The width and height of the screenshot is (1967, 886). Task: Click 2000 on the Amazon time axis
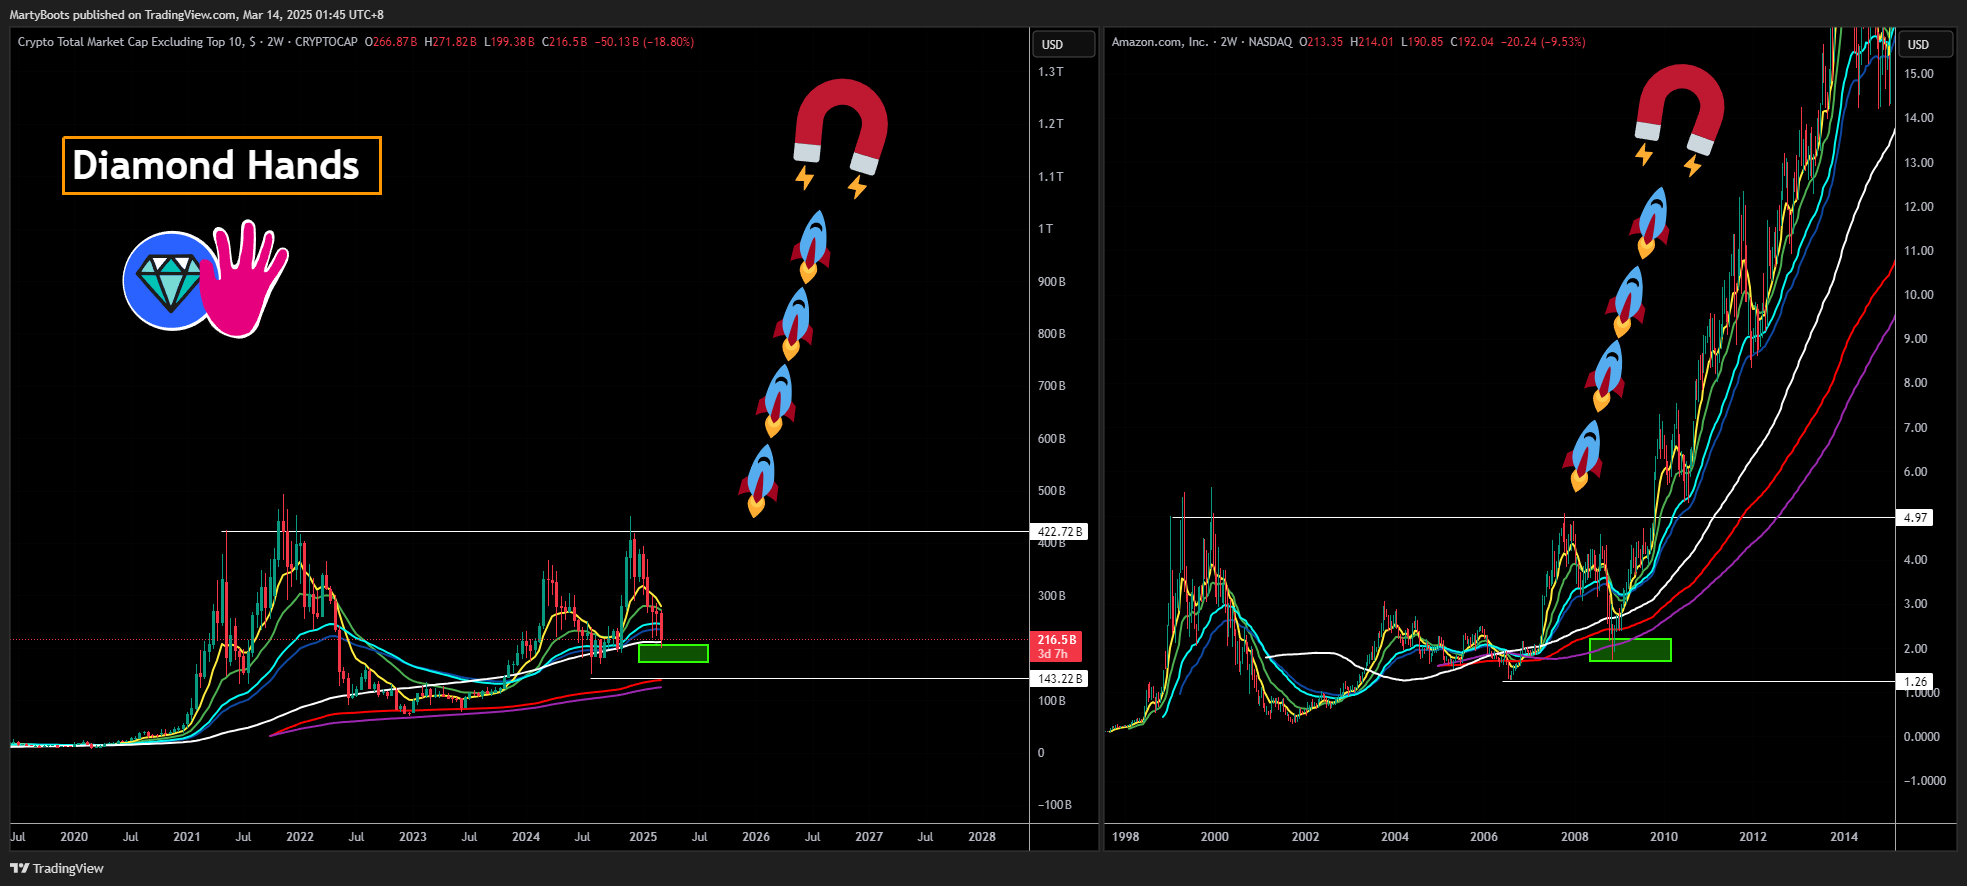coord(1215,837)
